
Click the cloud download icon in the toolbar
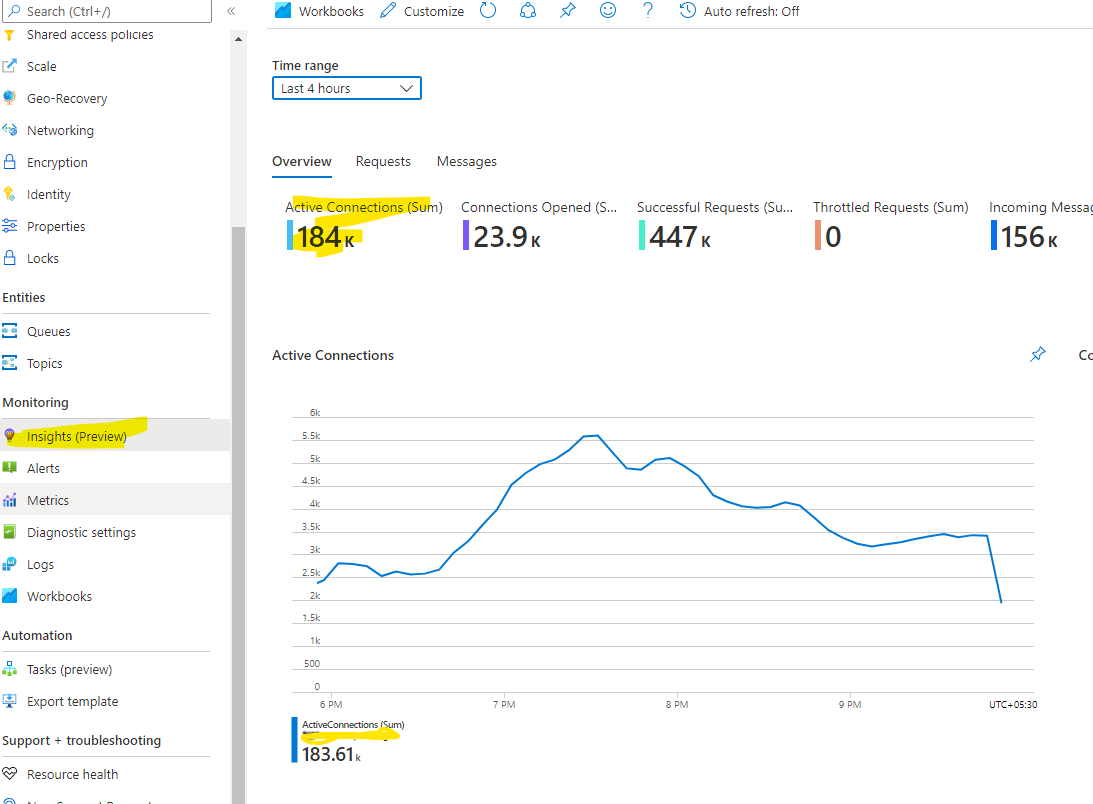coord(527,11)
